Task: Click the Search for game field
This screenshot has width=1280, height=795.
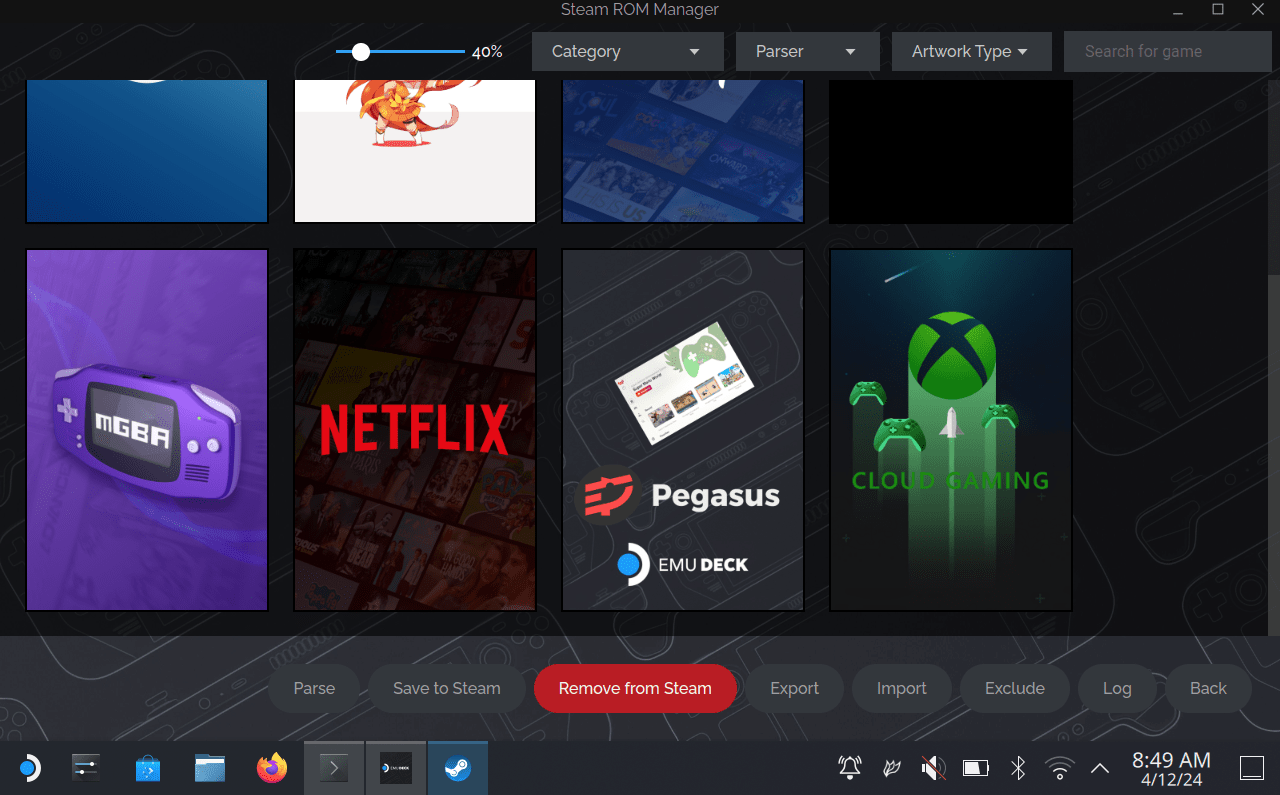Action: (1167, 51)
